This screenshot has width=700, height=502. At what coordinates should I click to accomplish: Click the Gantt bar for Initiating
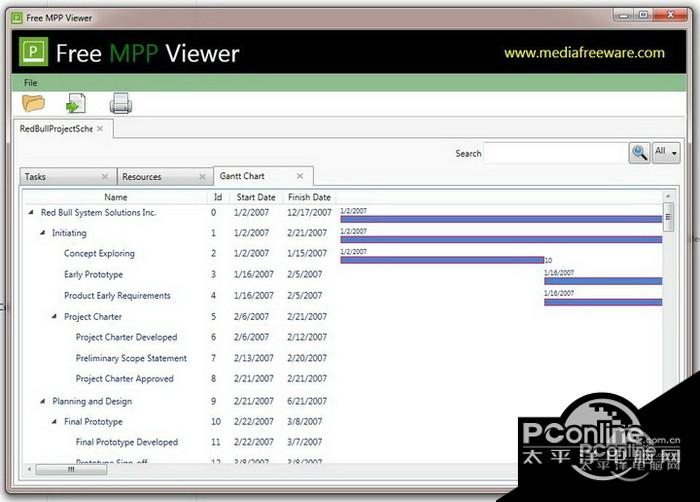[x=501, y=239]
